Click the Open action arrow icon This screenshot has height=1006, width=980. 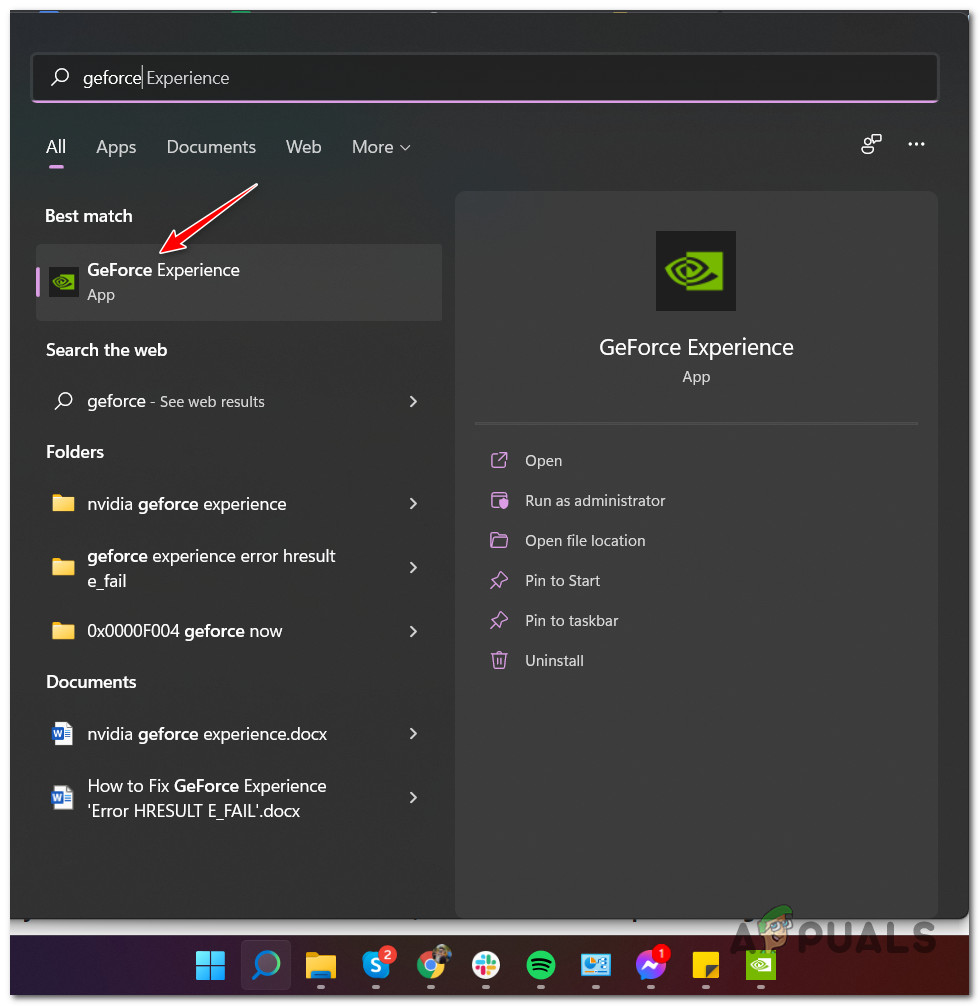click(499, 460)
